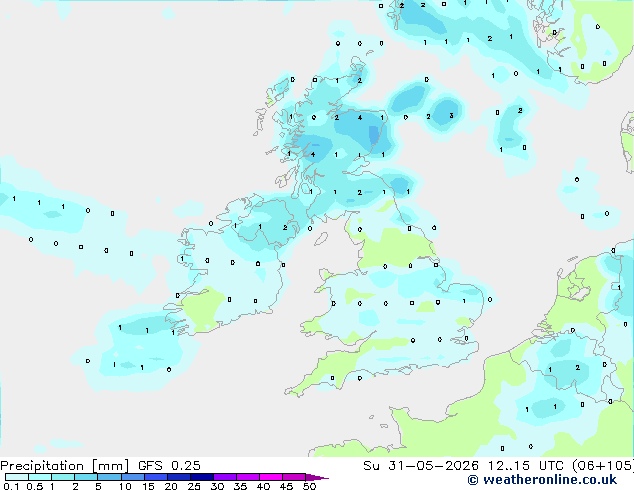Screen dimensions: 634x490
Task: Click the legend label '0.1'
Action: (12, 486)
